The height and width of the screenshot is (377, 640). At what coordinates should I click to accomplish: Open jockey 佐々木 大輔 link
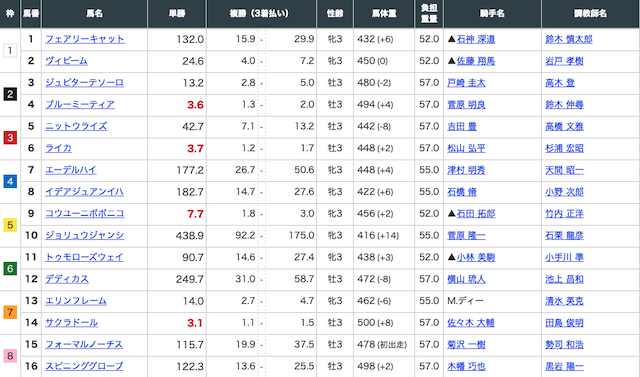(x=471, y=323)
